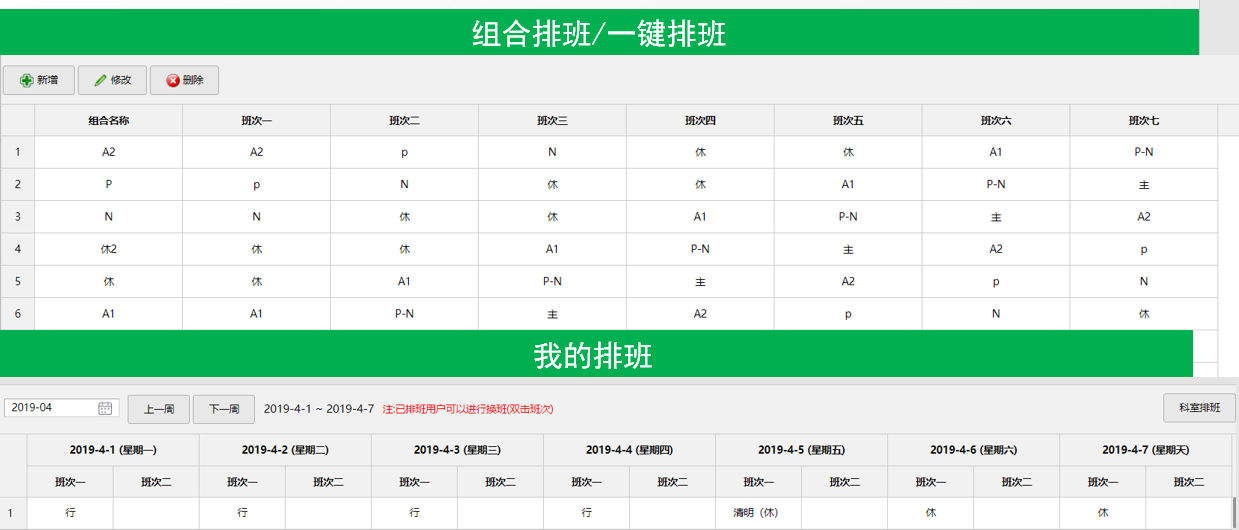Go to next week with 下一周

[224, 409]
